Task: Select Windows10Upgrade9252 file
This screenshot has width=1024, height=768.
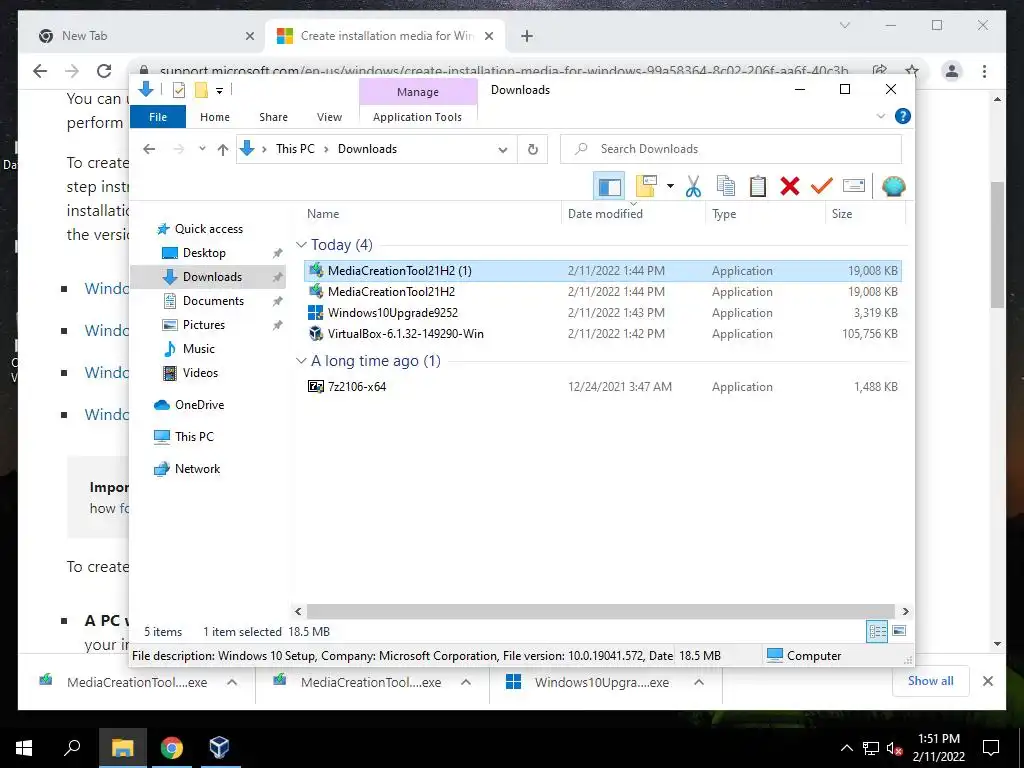Action: point(603,312)
